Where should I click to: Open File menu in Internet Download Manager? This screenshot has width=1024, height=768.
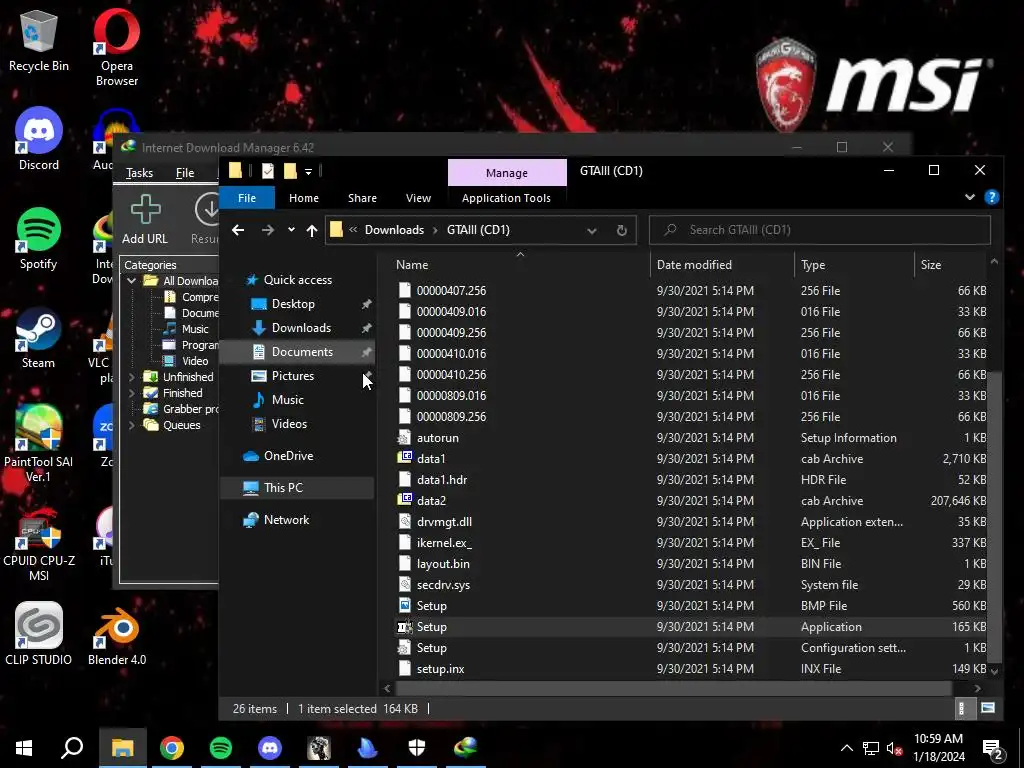coord(185,173)
